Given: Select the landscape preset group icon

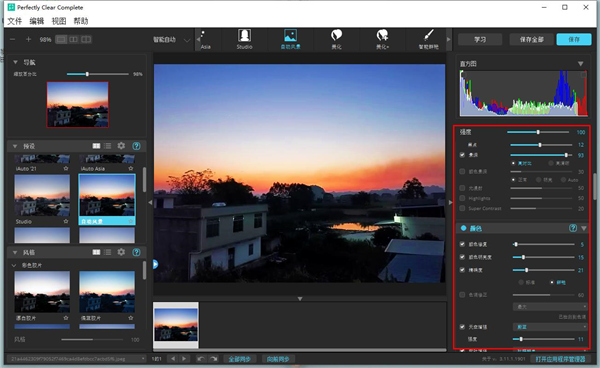Looking at the screenshot, I should (x=290, y=40).
